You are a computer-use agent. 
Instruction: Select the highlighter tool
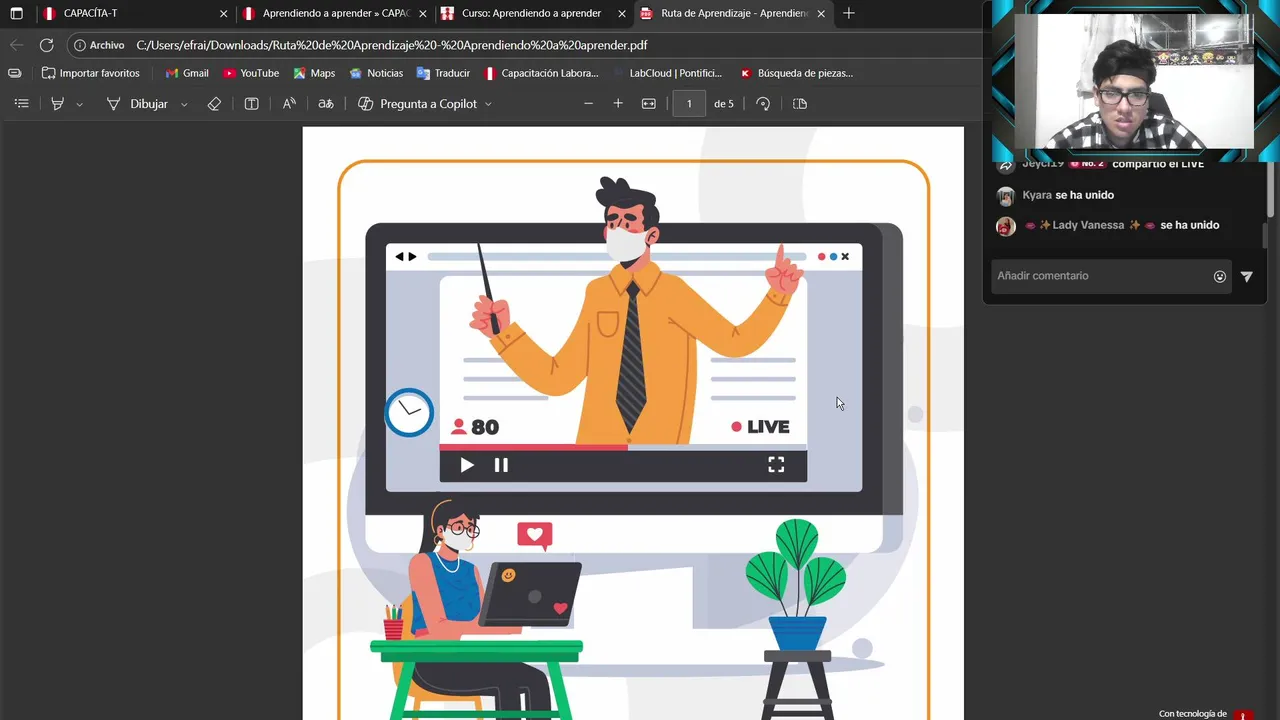click(x=57, y=104)
